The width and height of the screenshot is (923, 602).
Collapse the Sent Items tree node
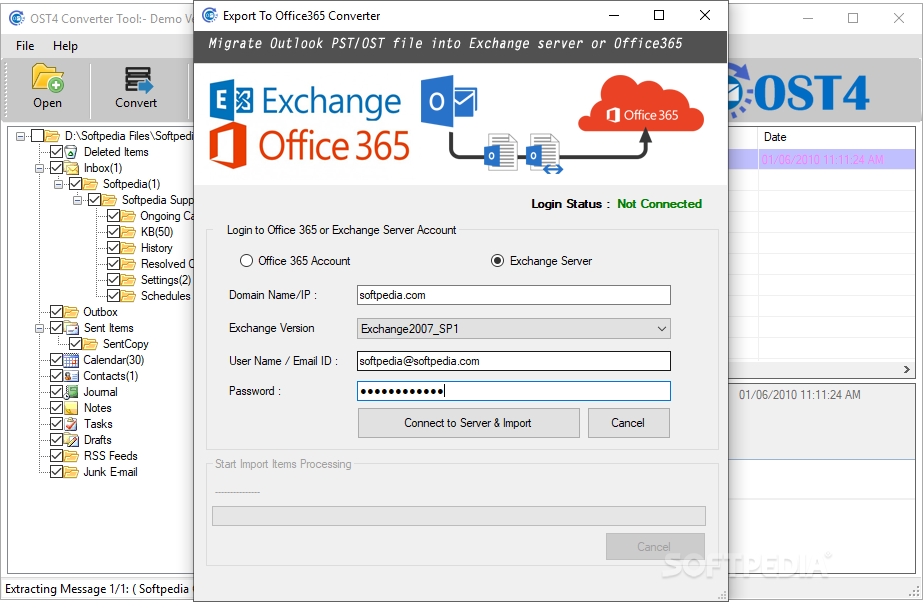pyautogui.click(x=39, y=328)
